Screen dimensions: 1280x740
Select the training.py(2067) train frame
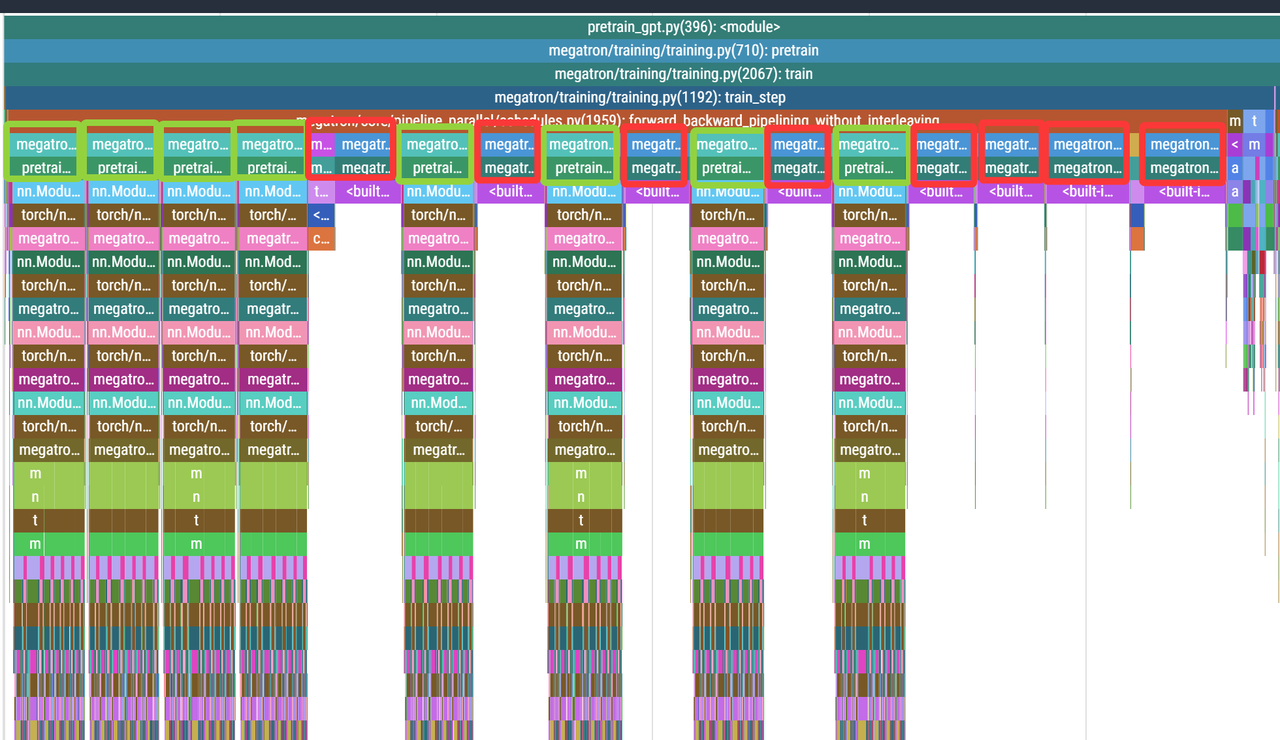[x=640, y=74]
